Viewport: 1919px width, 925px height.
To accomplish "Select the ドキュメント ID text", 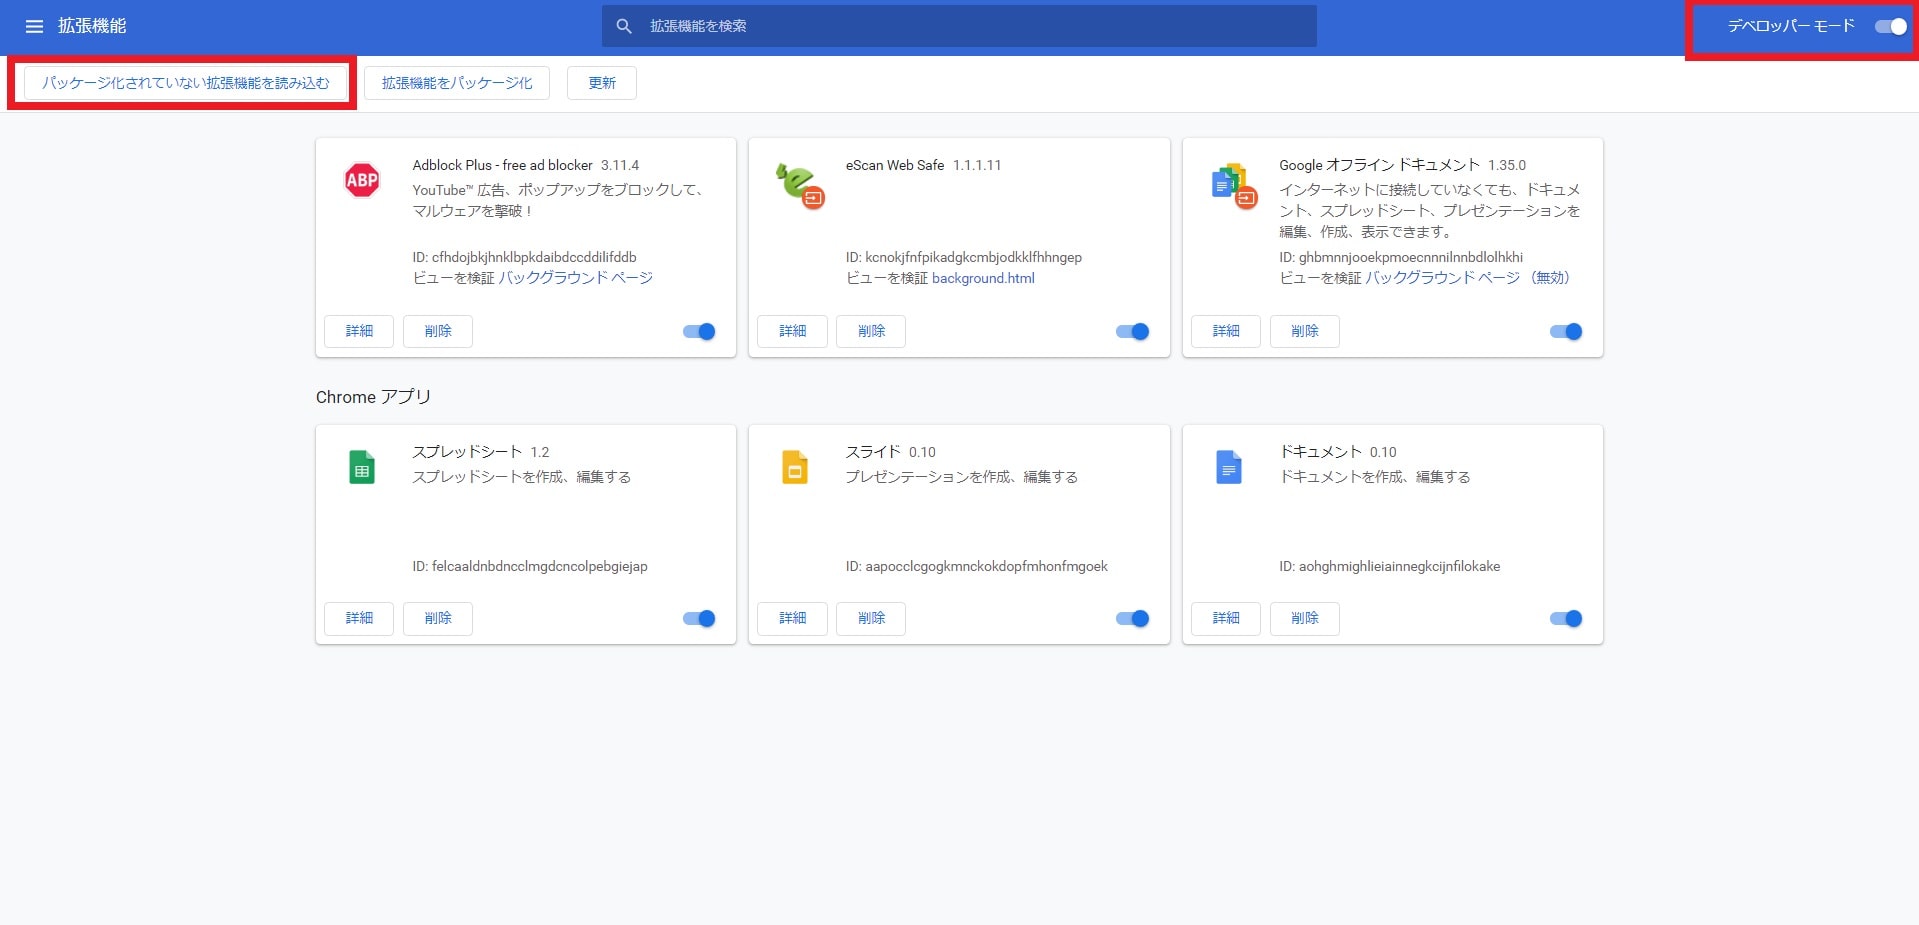I will click(x=1390, y=566).
